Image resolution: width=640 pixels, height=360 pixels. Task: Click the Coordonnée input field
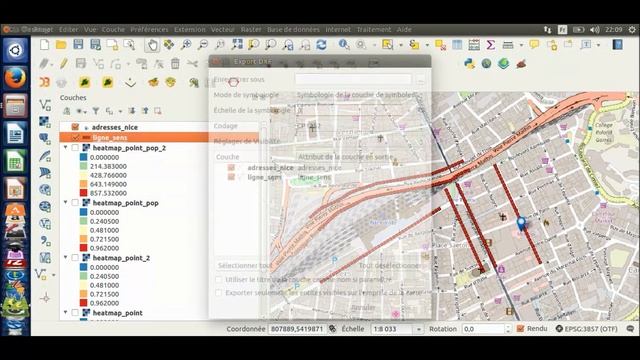click(297, 329)
